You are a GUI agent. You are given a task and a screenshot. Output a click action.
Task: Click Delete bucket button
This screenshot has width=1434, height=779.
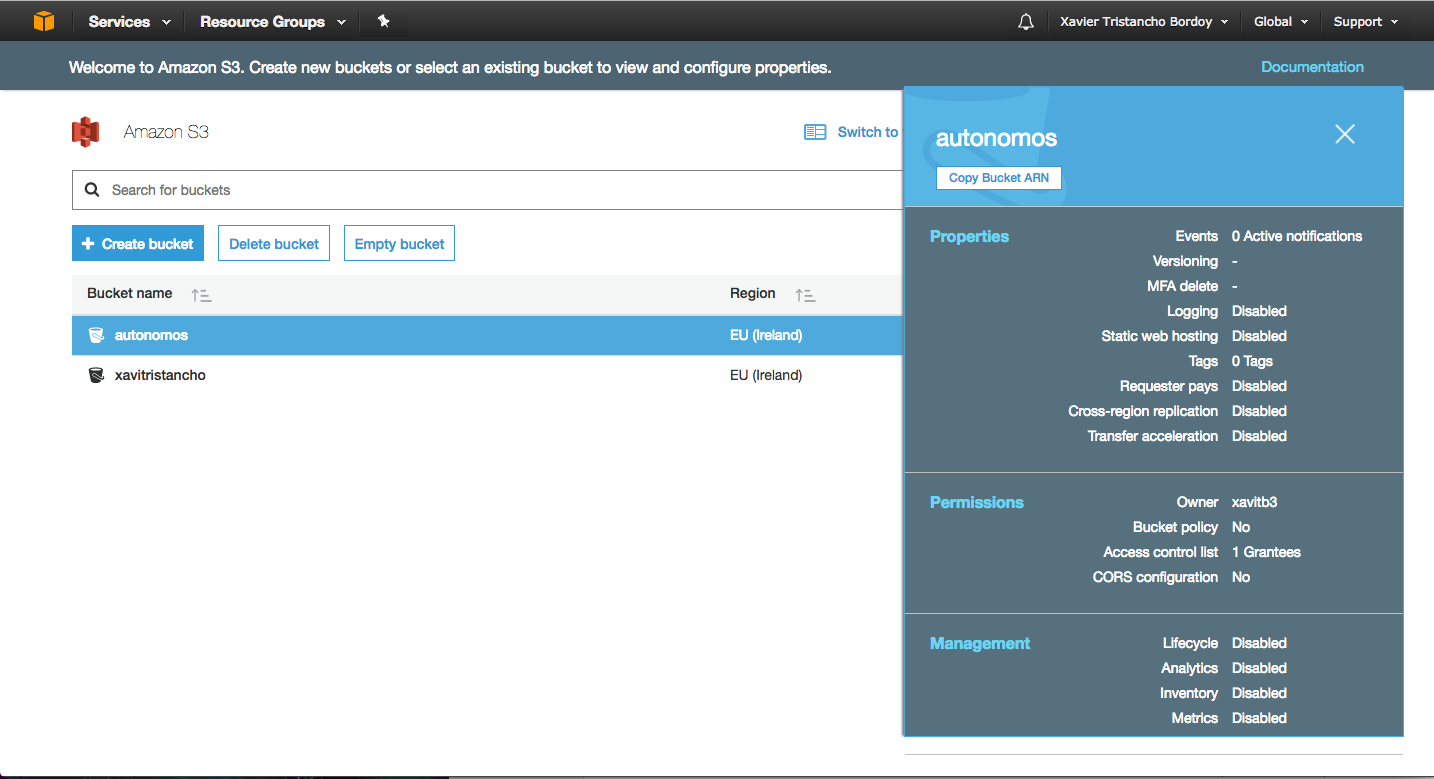[274, 243]
